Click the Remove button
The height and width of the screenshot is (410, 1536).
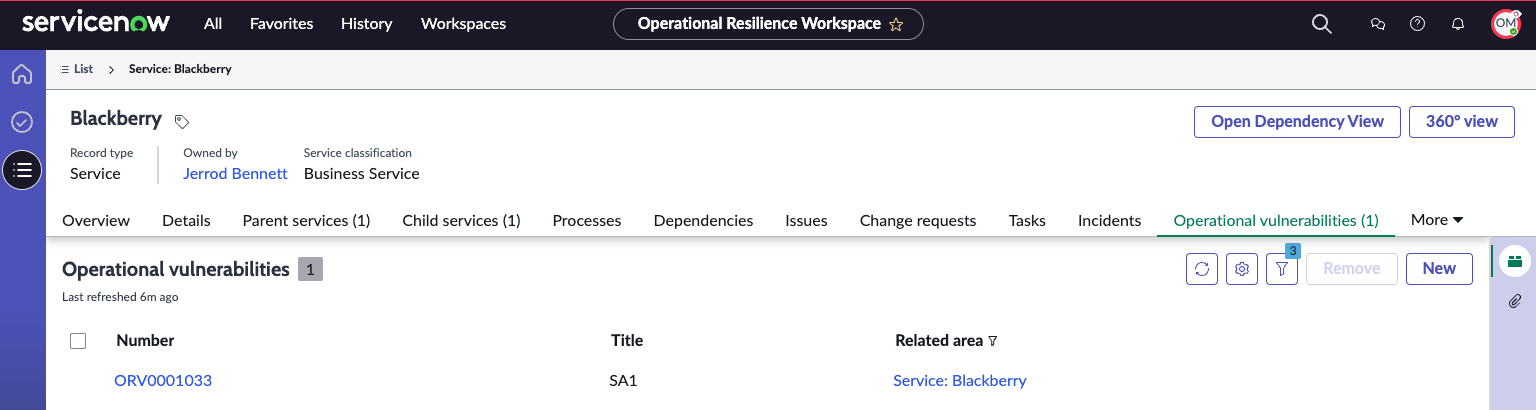click(x=1352, y=268)
